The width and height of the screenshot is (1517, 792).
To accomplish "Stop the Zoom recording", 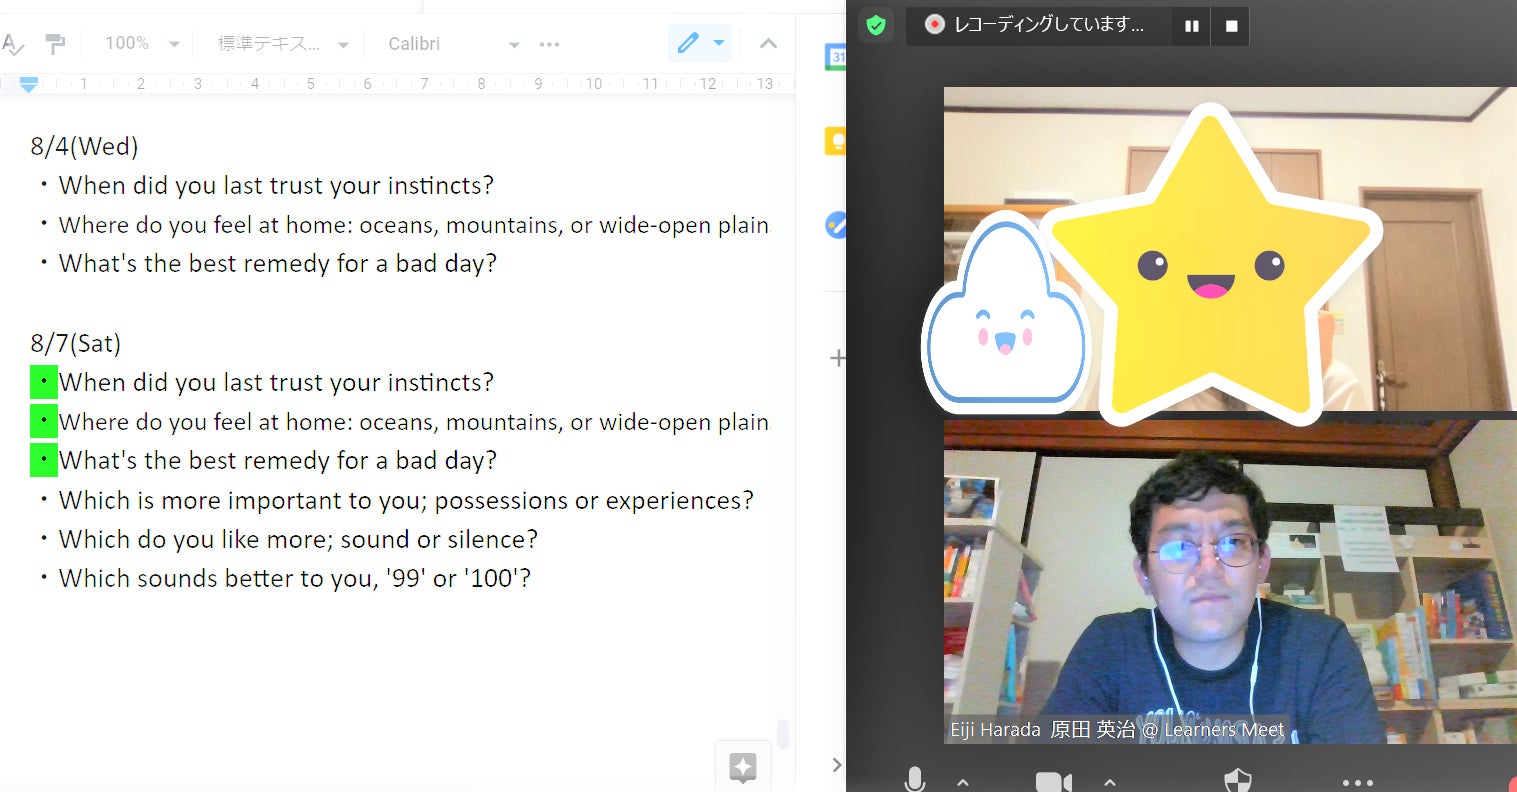I will [1231, 26].
